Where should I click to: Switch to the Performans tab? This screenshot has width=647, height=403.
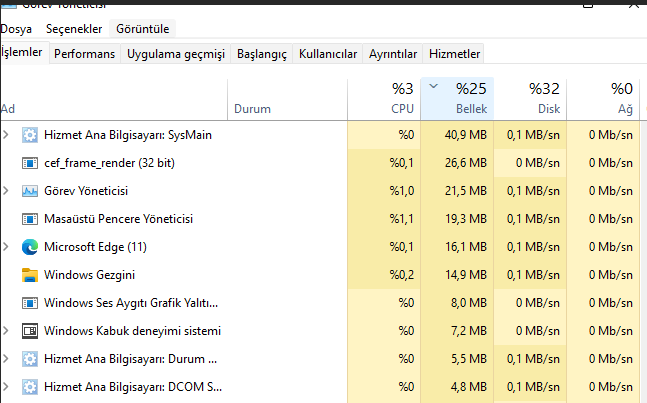coord(85,54)
